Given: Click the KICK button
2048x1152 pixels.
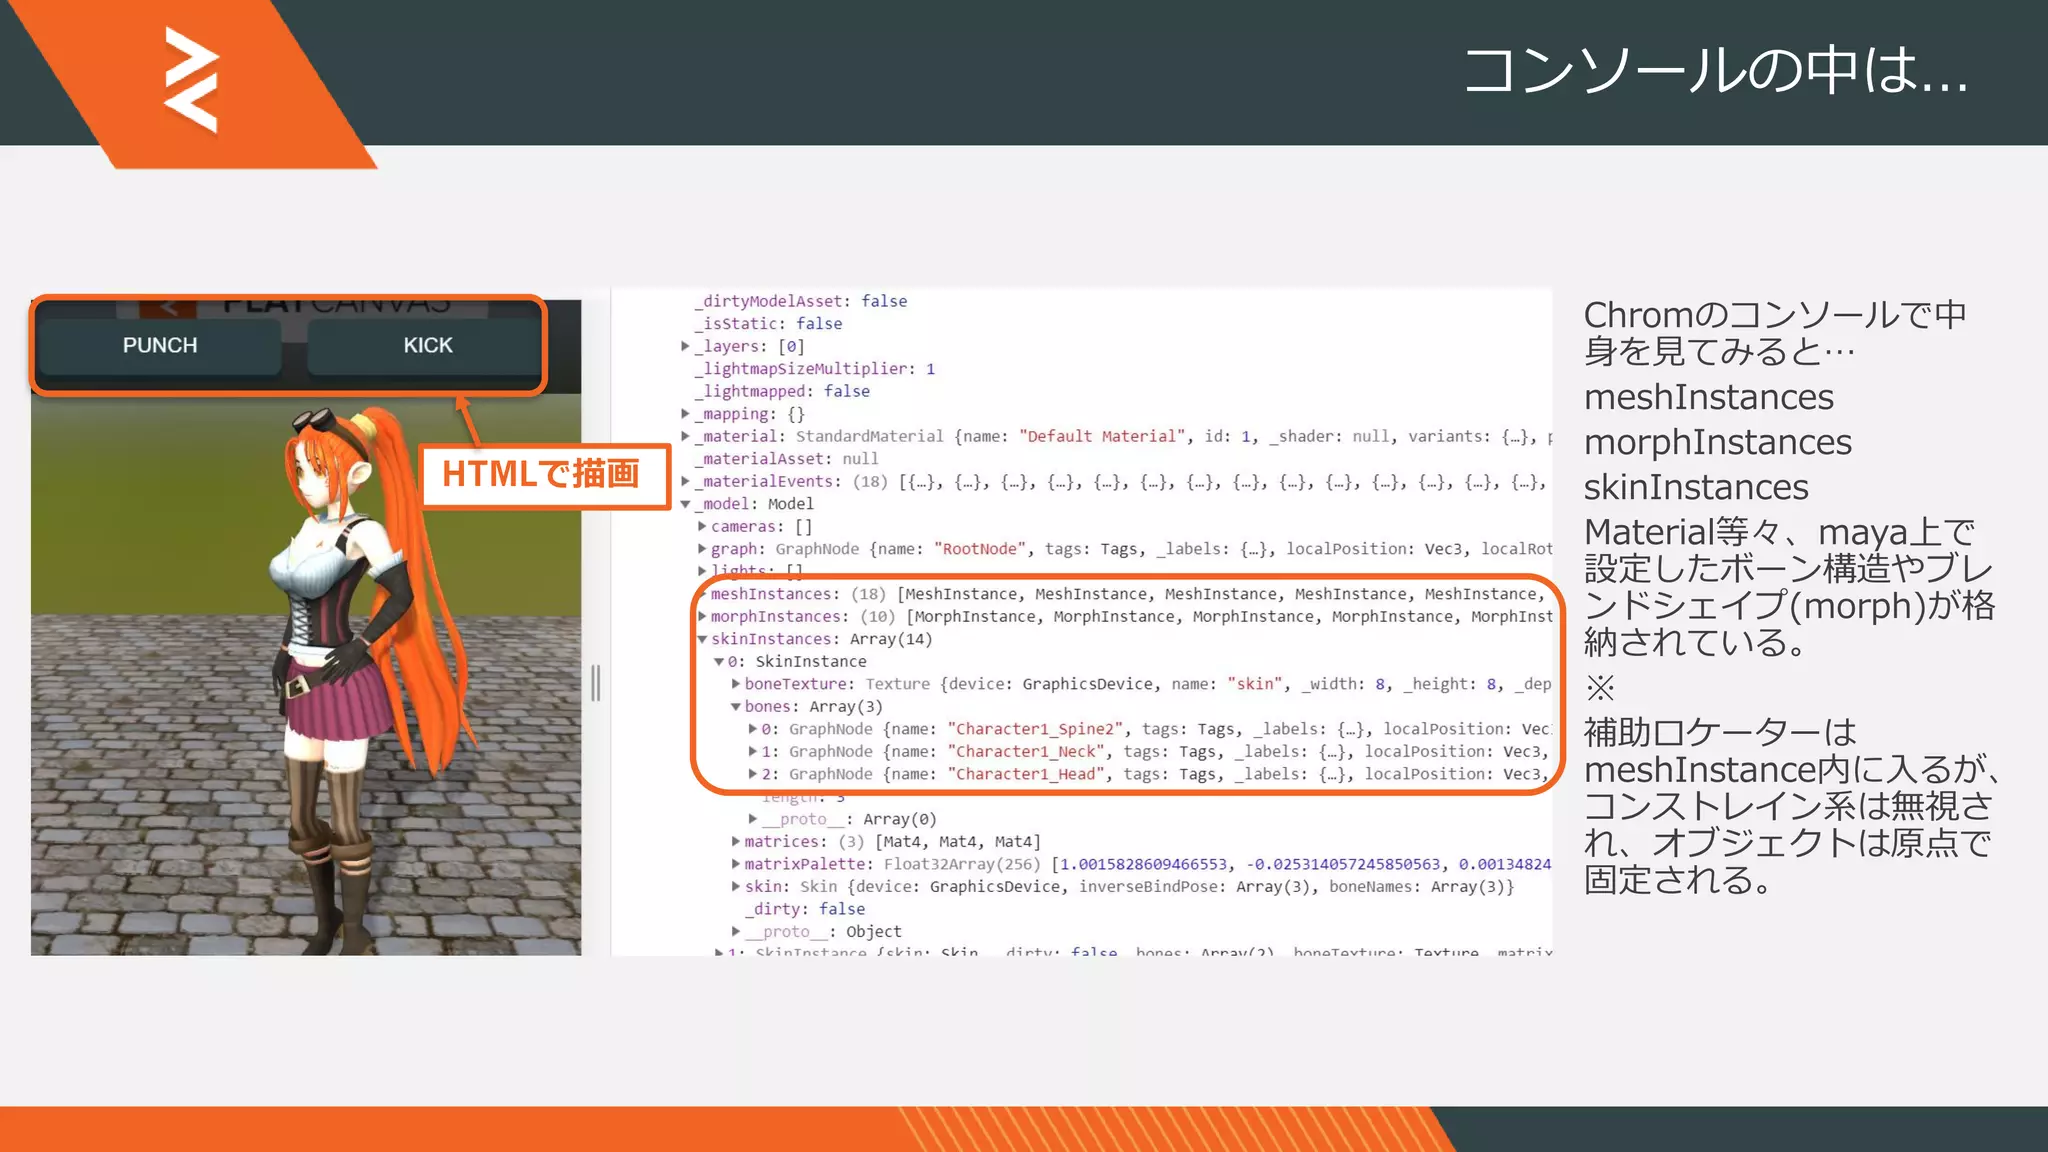Looking at the screenshot, I should (x=428, y=345).
